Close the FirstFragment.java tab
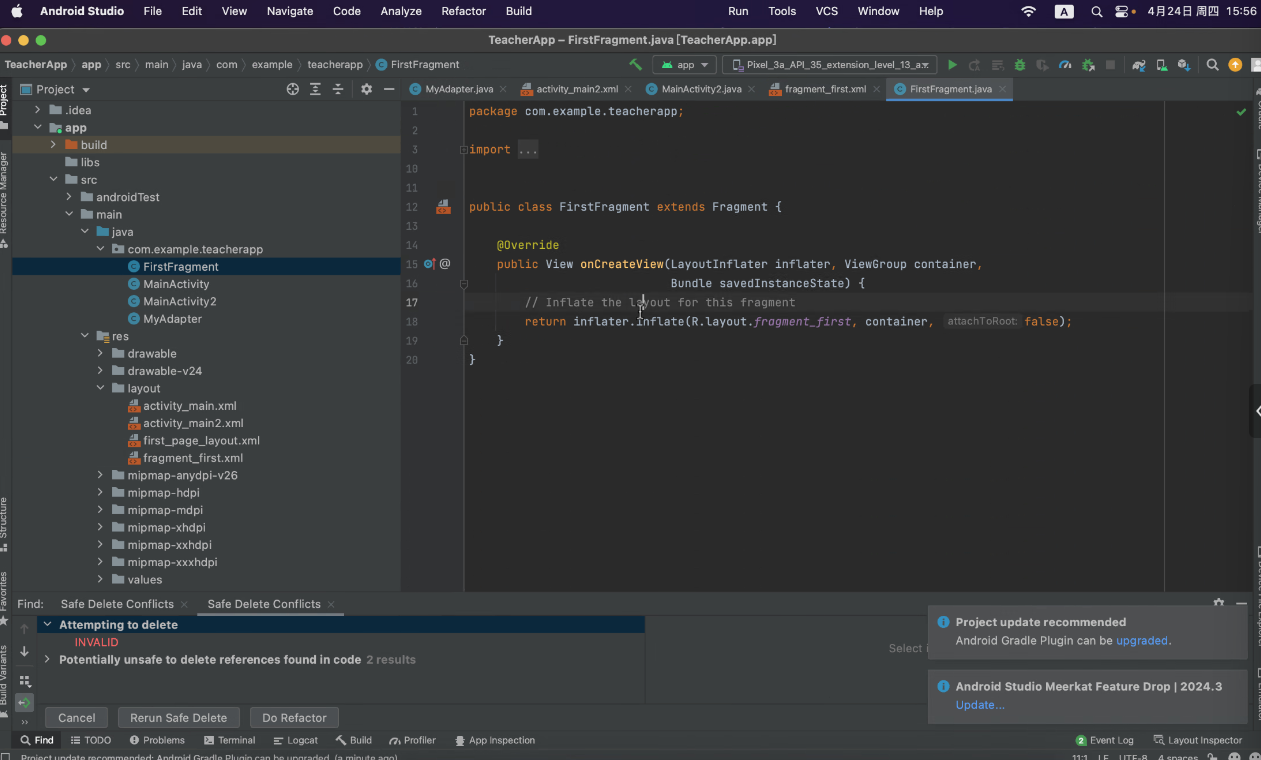 tap(1003, 89)
